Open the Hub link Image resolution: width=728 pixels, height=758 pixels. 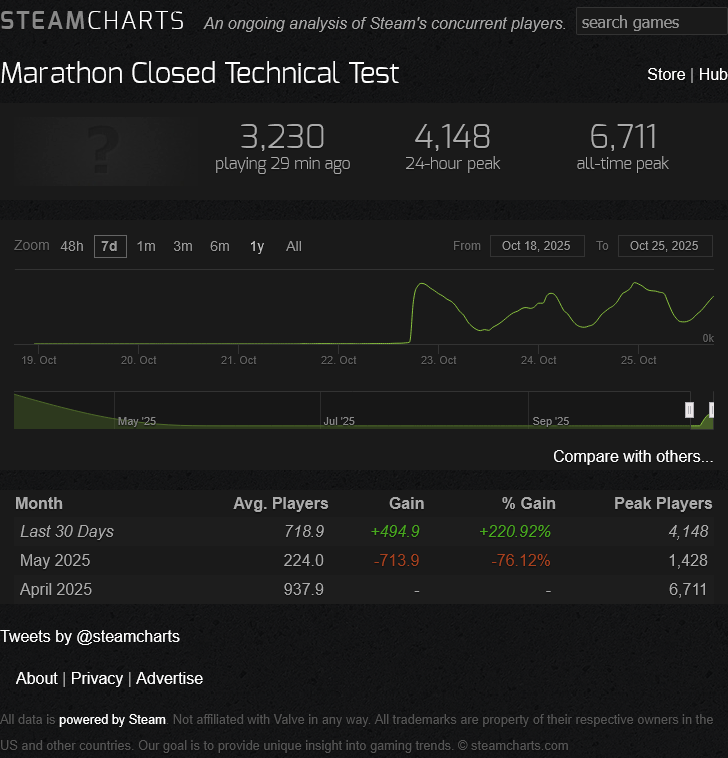[x=713, y=74]
